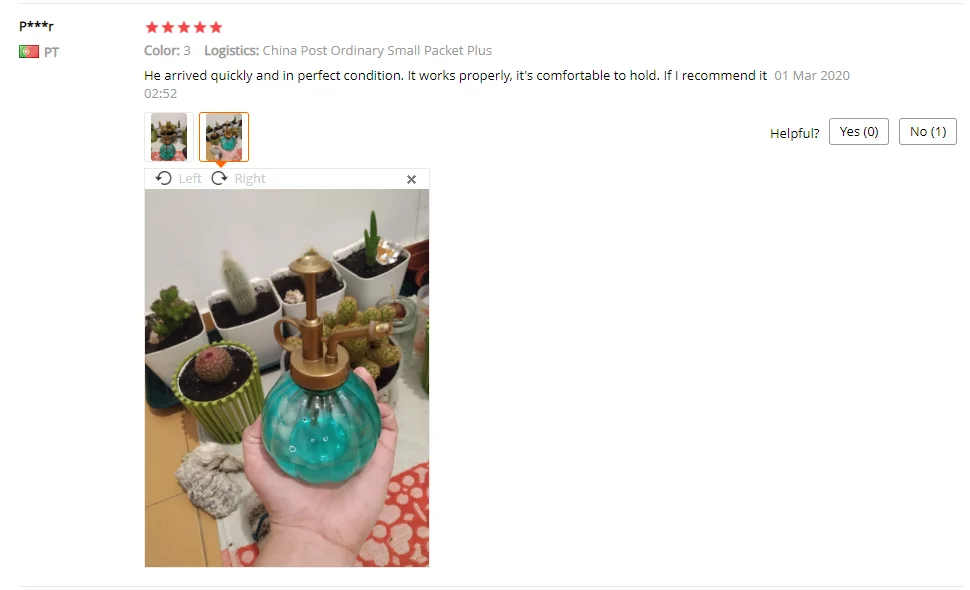Close the enlarged review photo viewer
The width and height of the screenshot is (970, 590).
(x=411, y=179)
